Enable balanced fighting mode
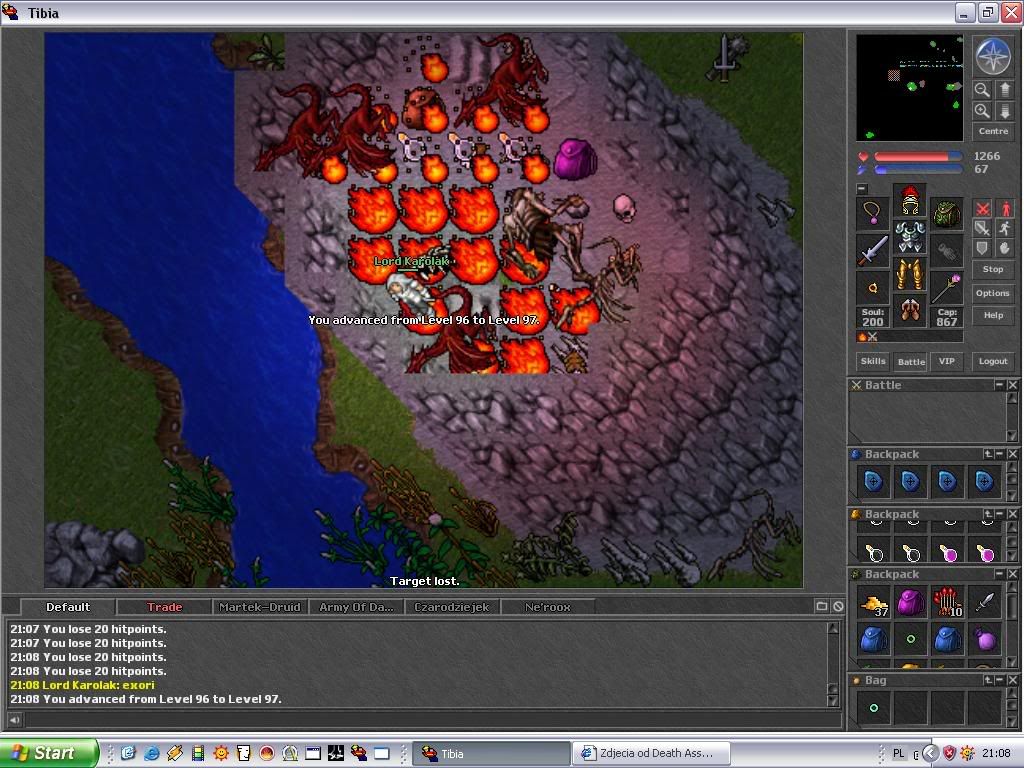 [x=982, y=228]
